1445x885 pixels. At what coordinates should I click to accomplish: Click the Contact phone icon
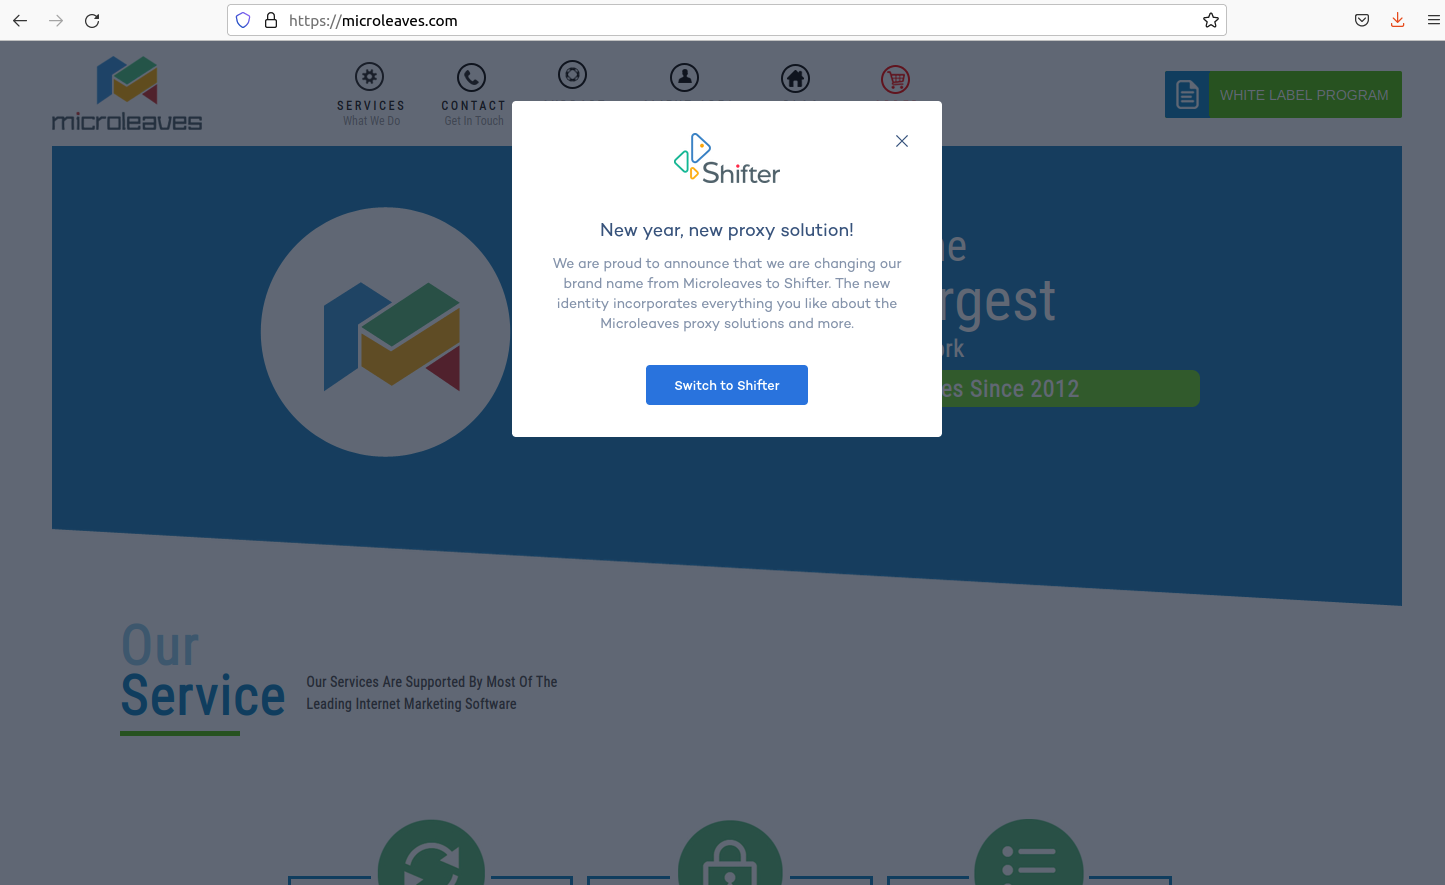471,78
